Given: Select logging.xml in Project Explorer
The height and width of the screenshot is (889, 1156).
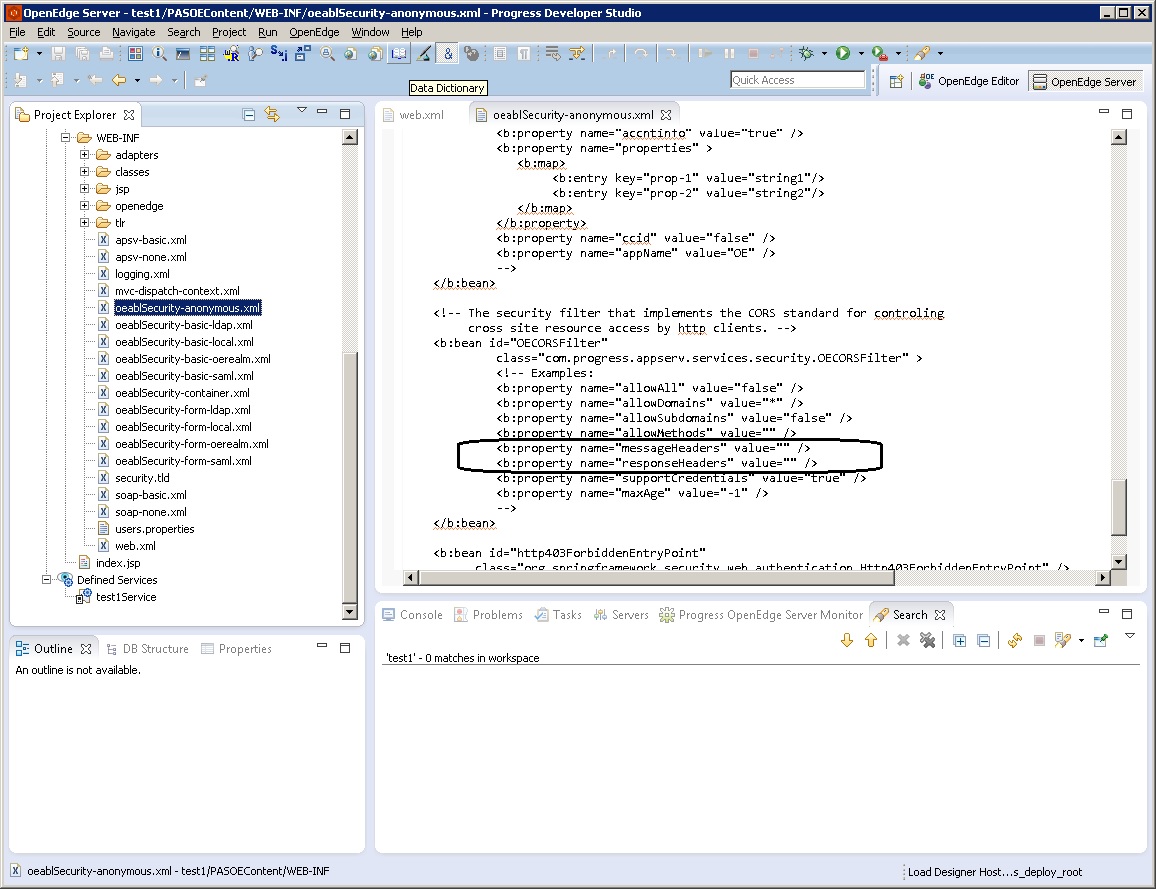Looking at the screenshot, I should (142, 273).
